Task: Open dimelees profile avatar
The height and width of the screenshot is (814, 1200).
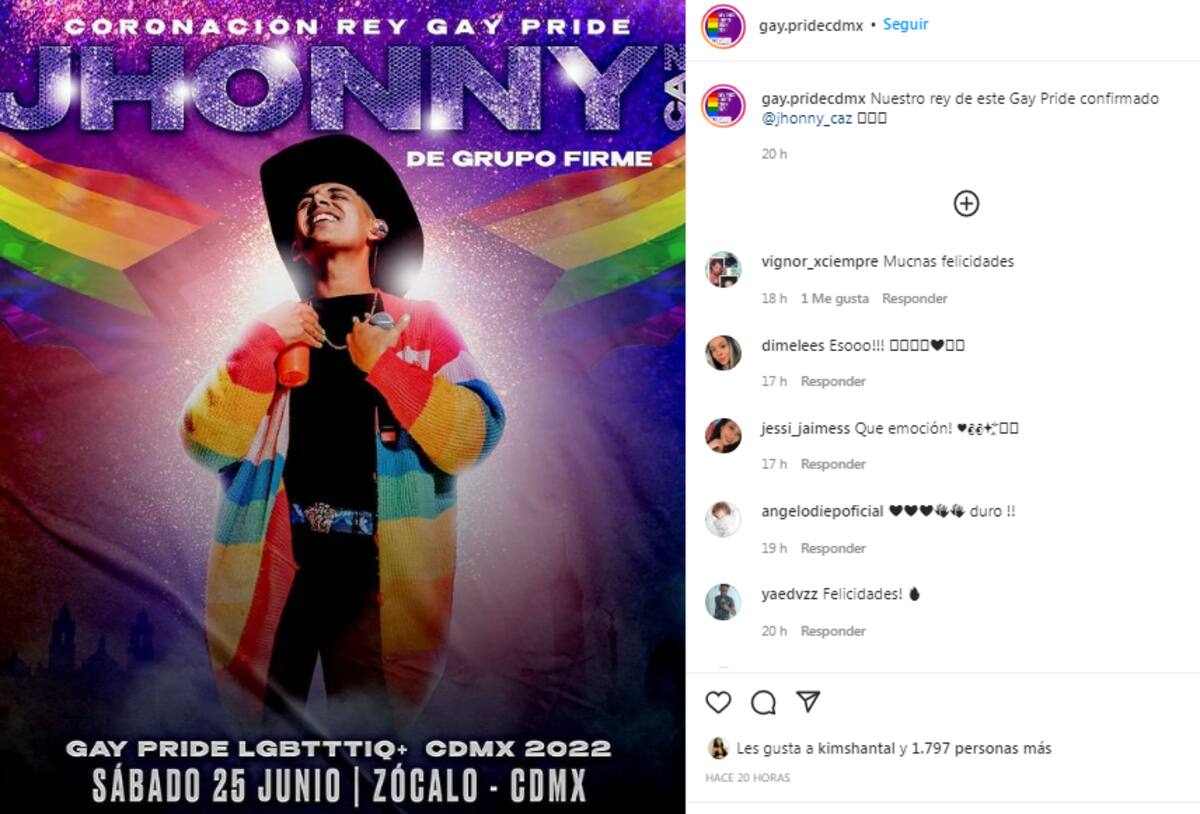Action: 723,353
